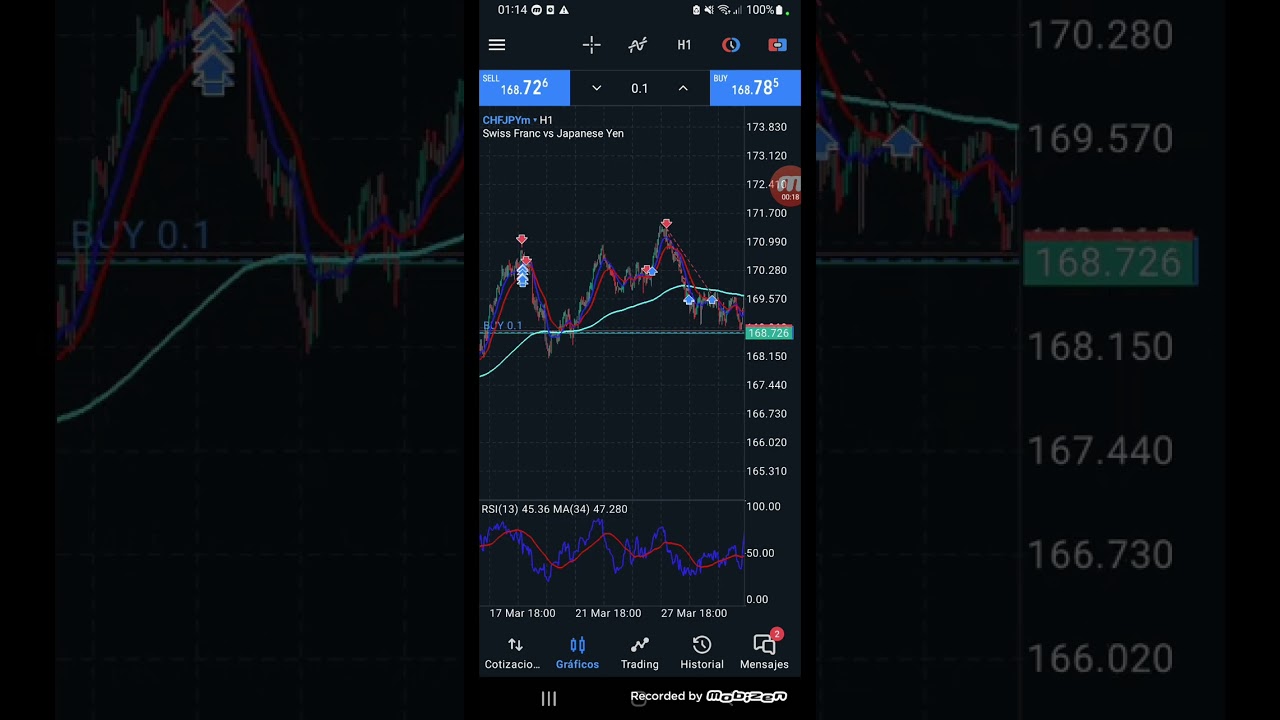Open the new order icon
The width and height of the screenshot is (1280, 720).
(777, 45)
